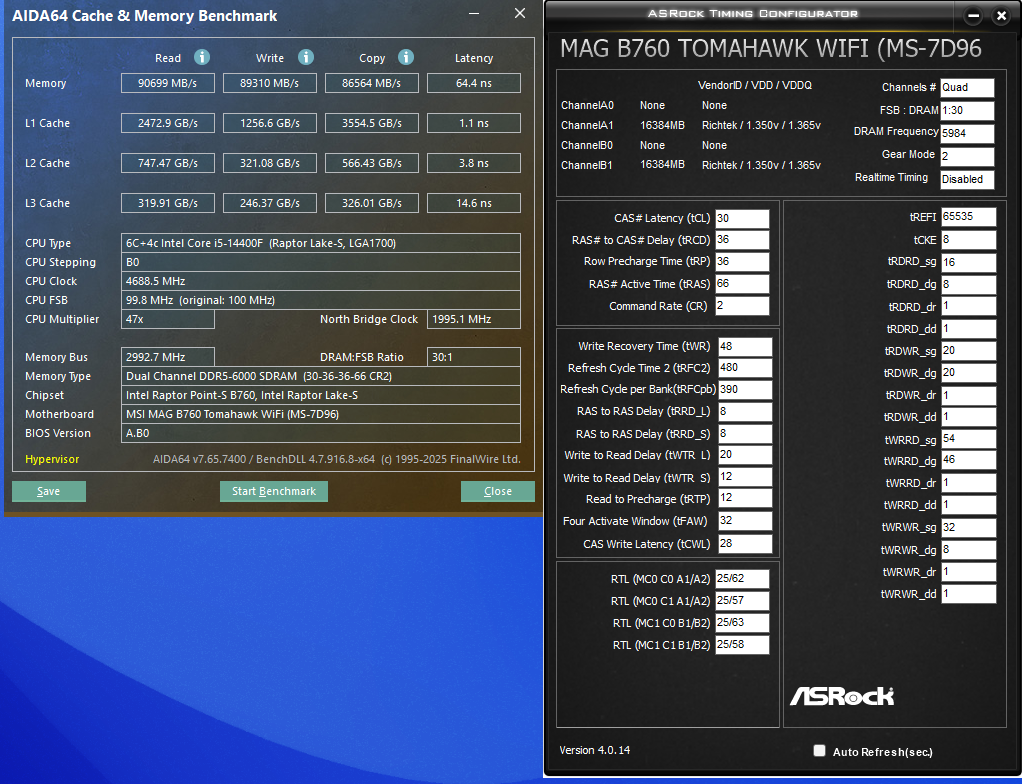Click the ASRock logo
Viewport: 1022px width, 784px height.
pyautogui.click(x=842, y=696)
